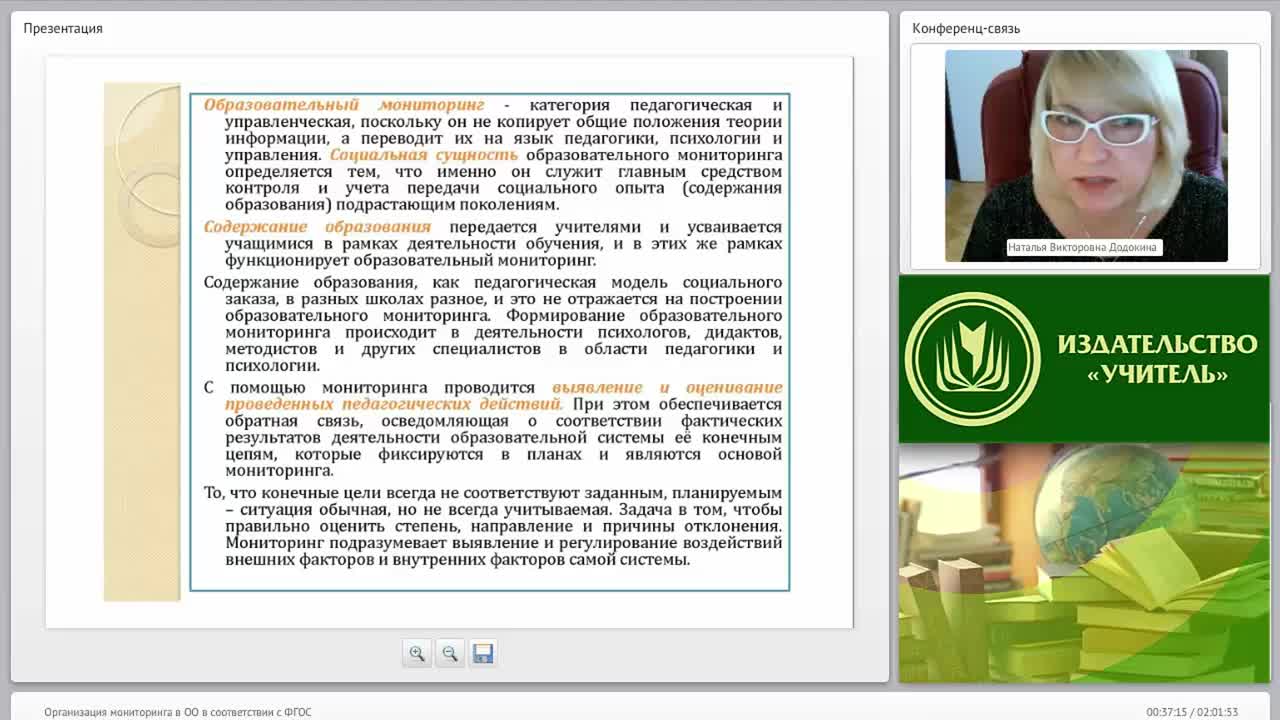Screen dimensions: 1280x720
Task: Click the presenter webcam video
Action: 1086,156
